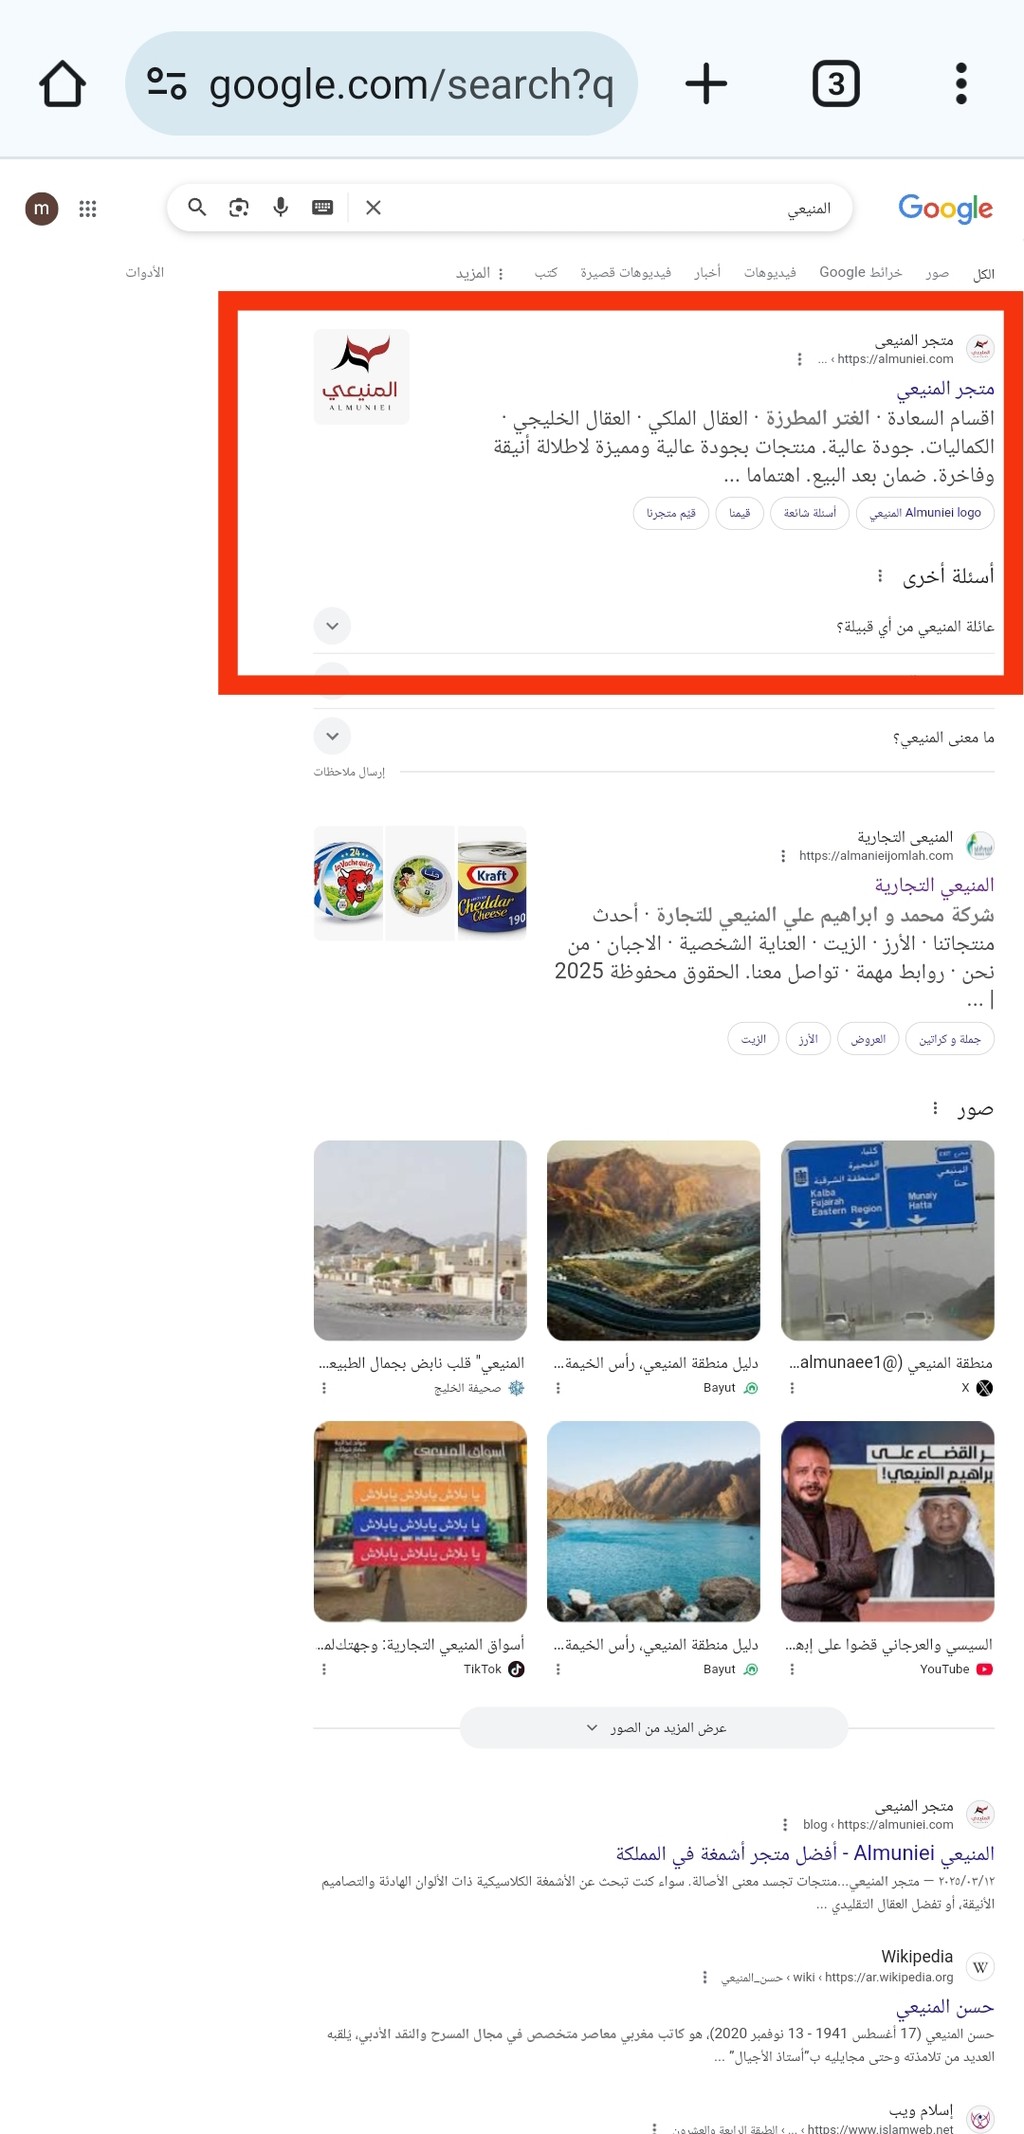
Task: Open a new tab with plus icon
Action: pos(706,83)
